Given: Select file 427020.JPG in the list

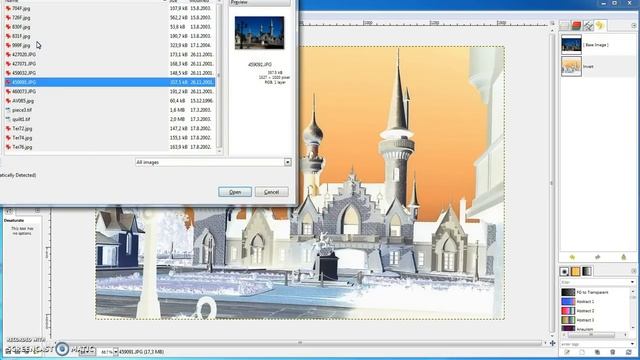Looking at the screenshot, I should pos(109,54).
